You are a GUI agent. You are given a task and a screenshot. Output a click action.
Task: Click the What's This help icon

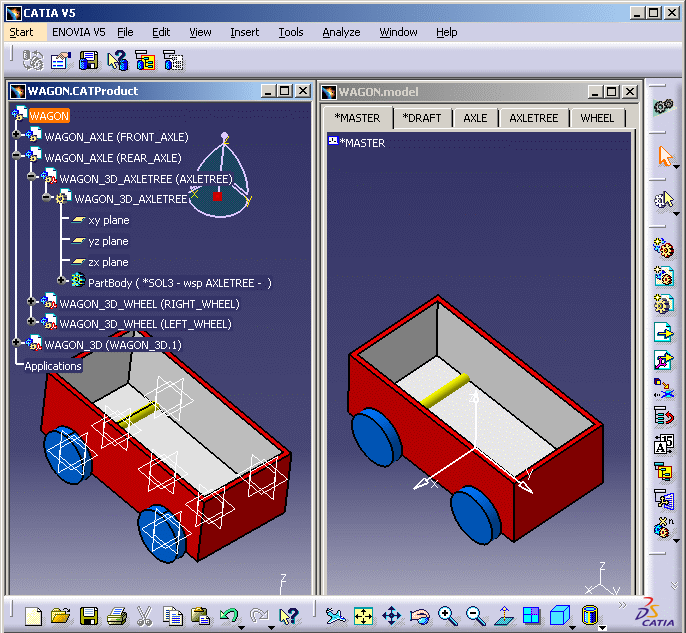click(x=289, y=616)
